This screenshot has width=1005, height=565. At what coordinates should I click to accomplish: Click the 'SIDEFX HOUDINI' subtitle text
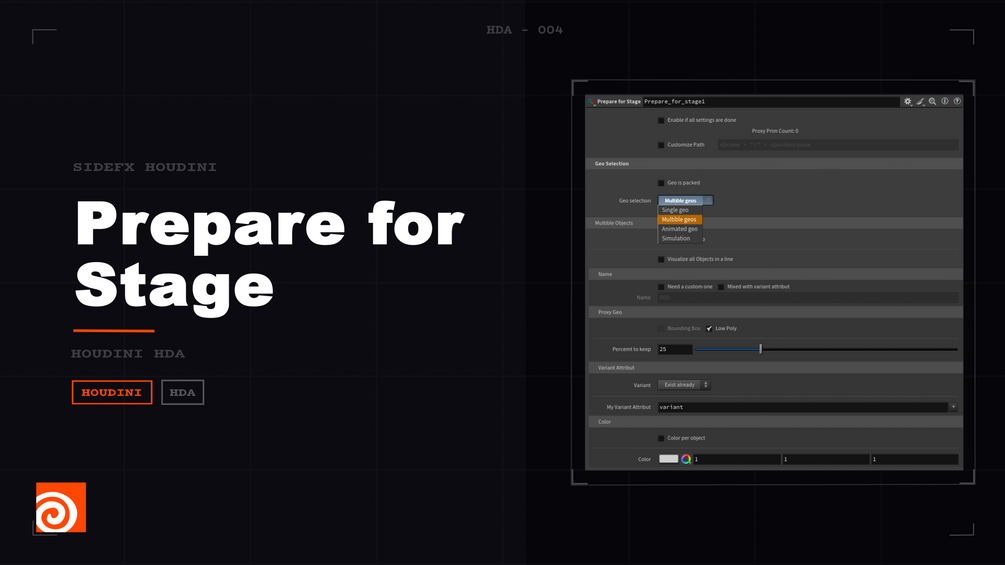145,167
